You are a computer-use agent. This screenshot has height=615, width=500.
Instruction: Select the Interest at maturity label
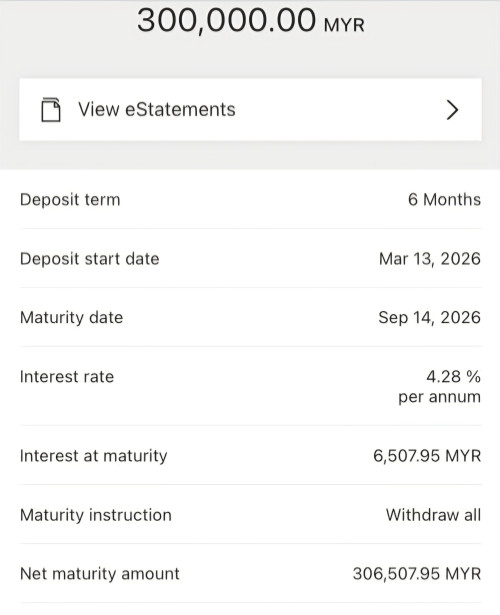93,456
